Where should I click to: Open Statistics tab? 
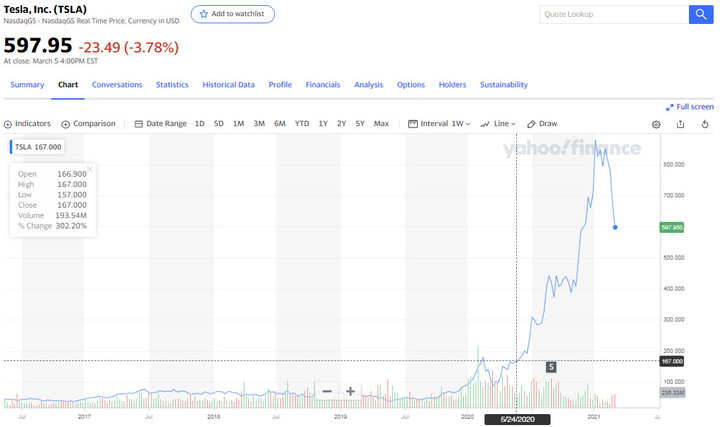(172, 85)
